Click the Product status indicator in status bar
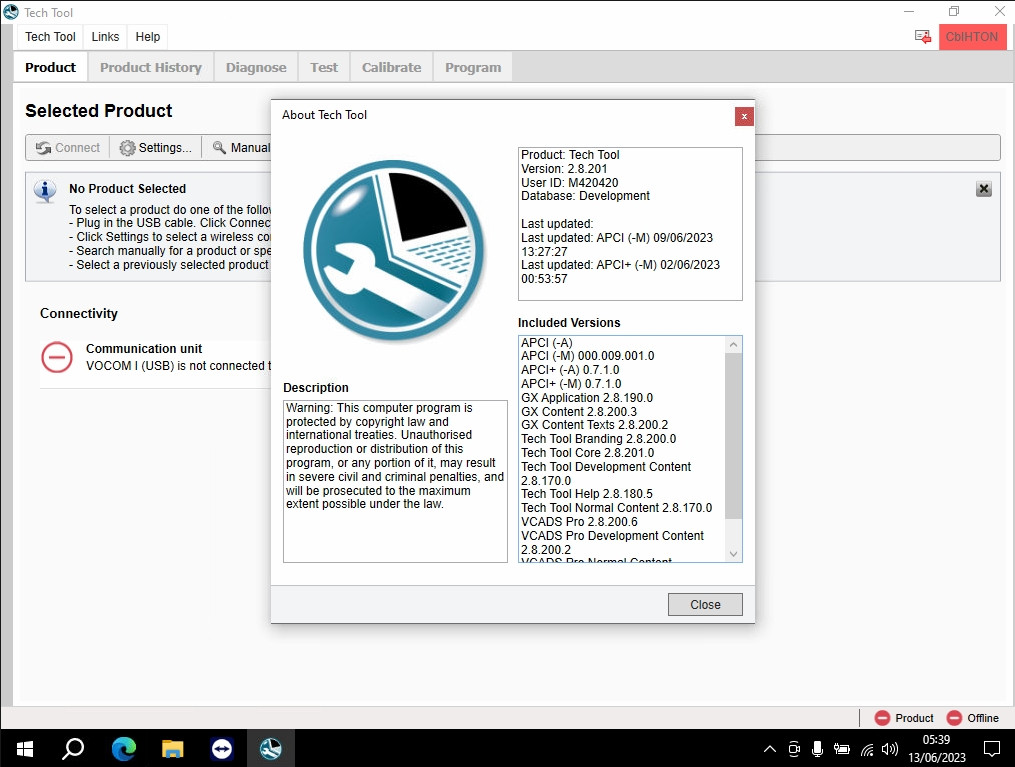The height and width of the screenshot is (767, 1015). coord(904,718)
